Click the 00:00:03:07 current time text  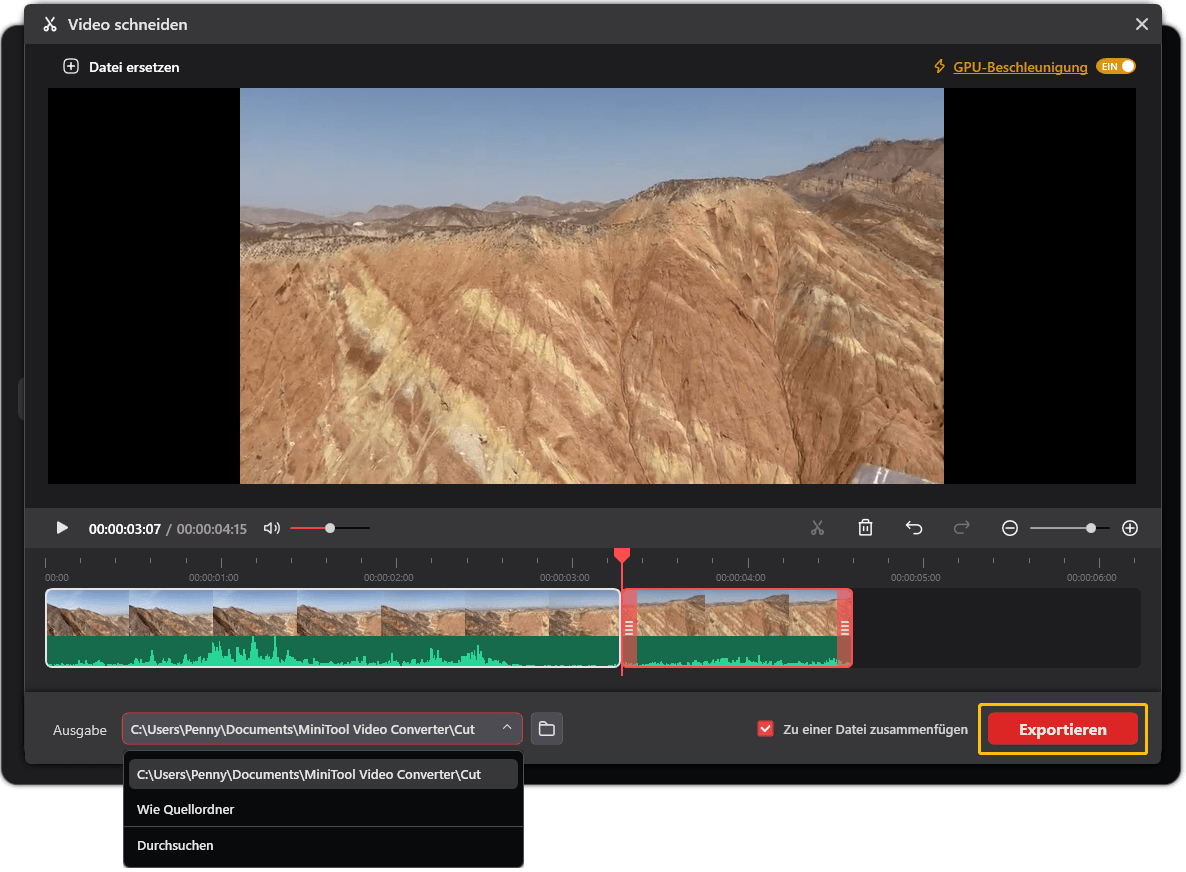point(125,529)
